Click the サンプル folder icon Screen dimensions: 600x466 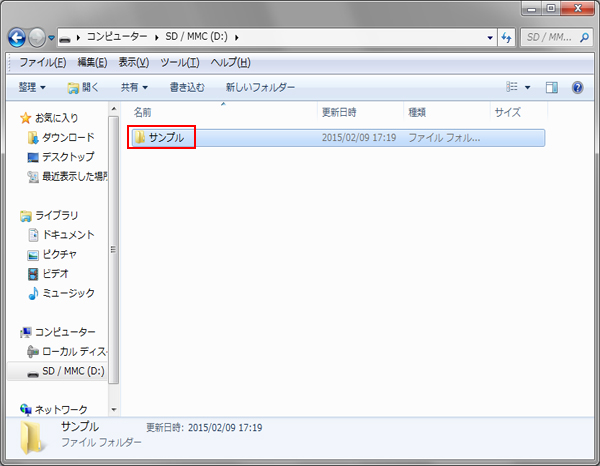140,138
